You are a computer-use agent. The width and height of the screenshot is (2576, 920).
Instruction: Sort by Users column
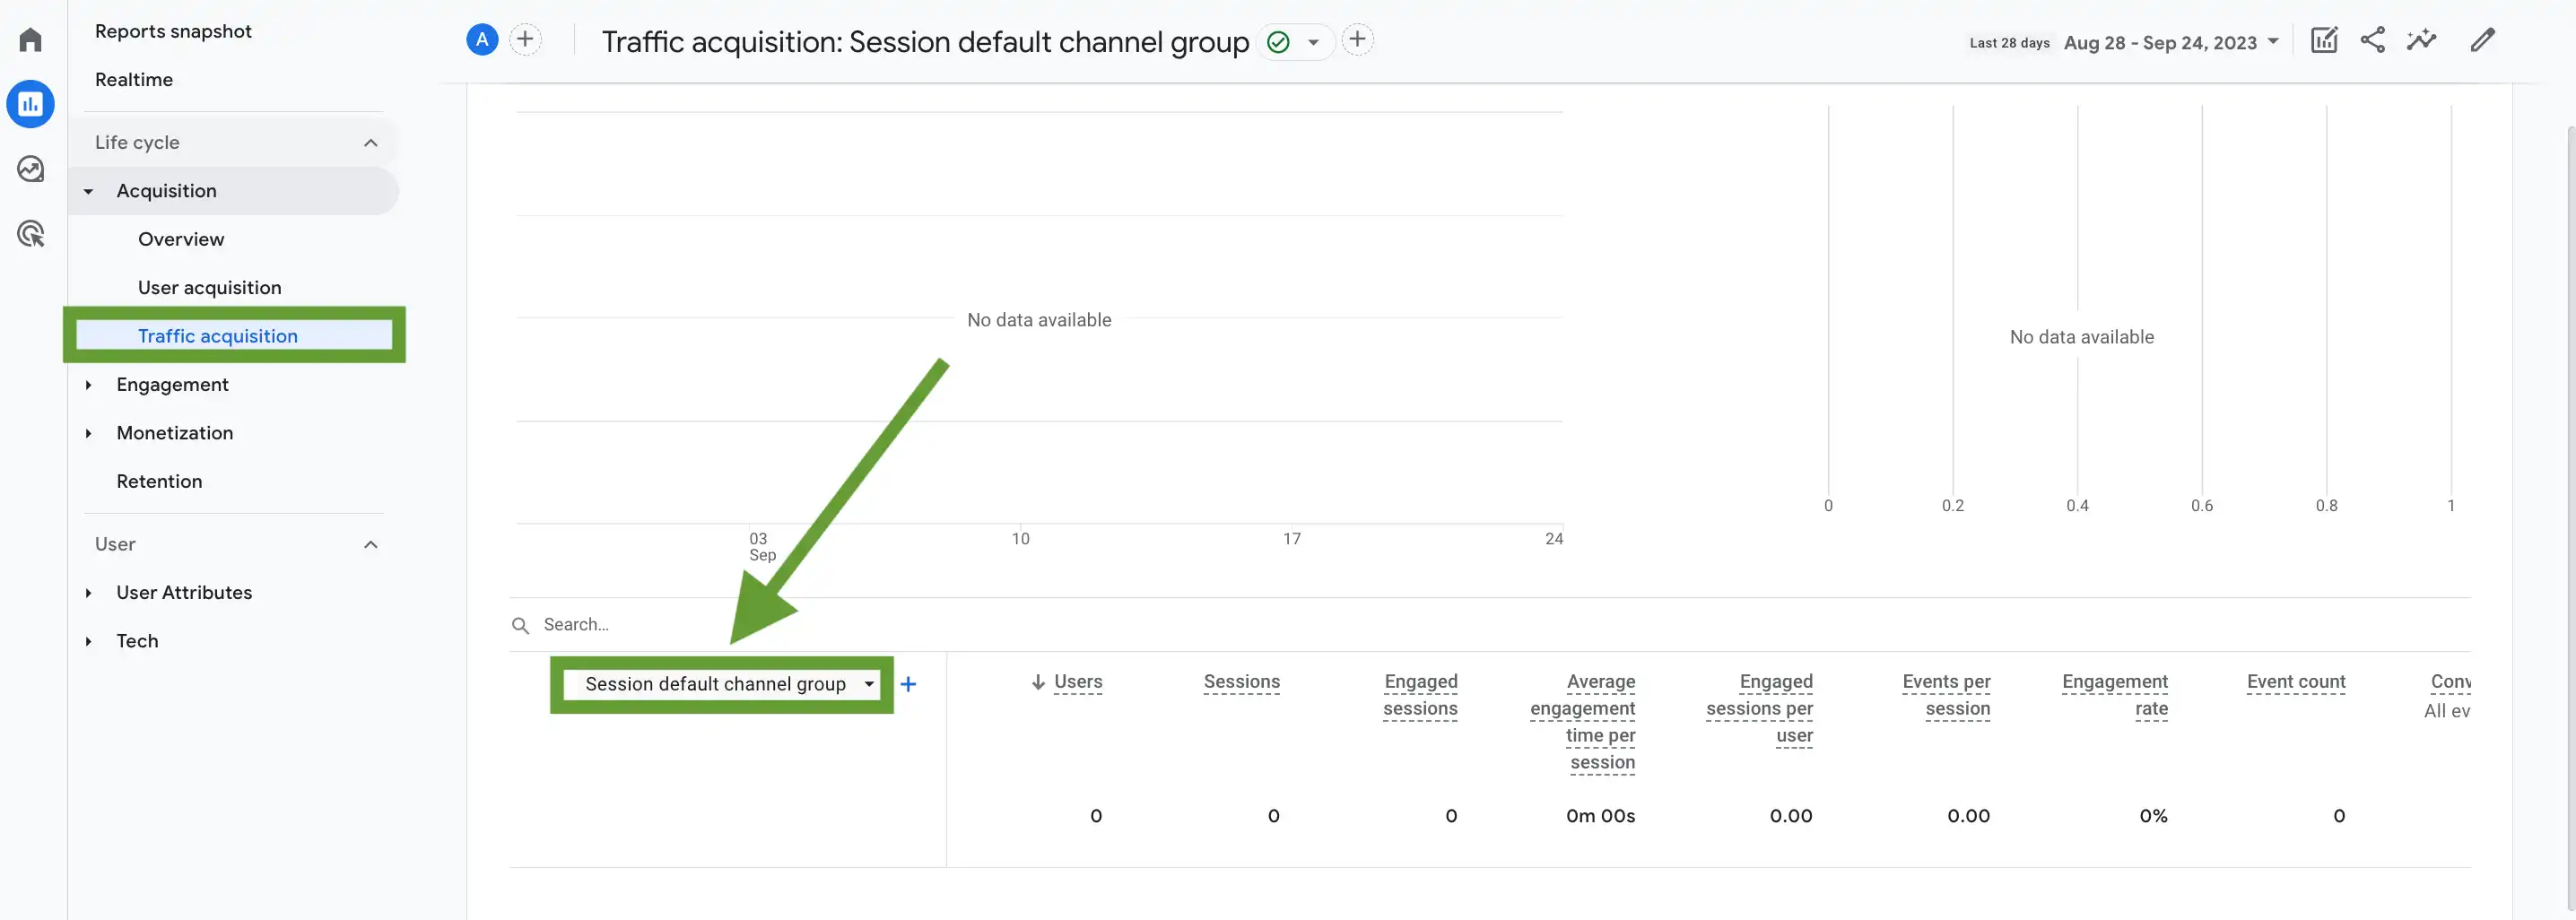pyautogui.click(x=1077, y=682)
